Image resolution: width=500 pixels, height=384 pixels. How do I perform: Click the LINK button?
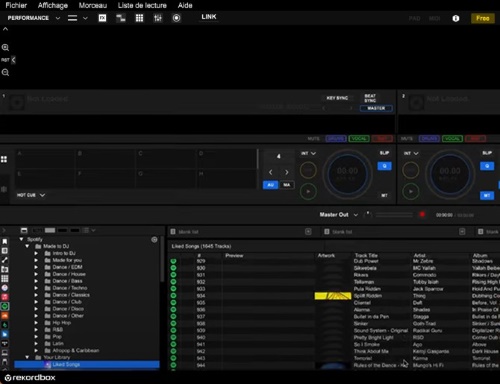pos(209,17)
